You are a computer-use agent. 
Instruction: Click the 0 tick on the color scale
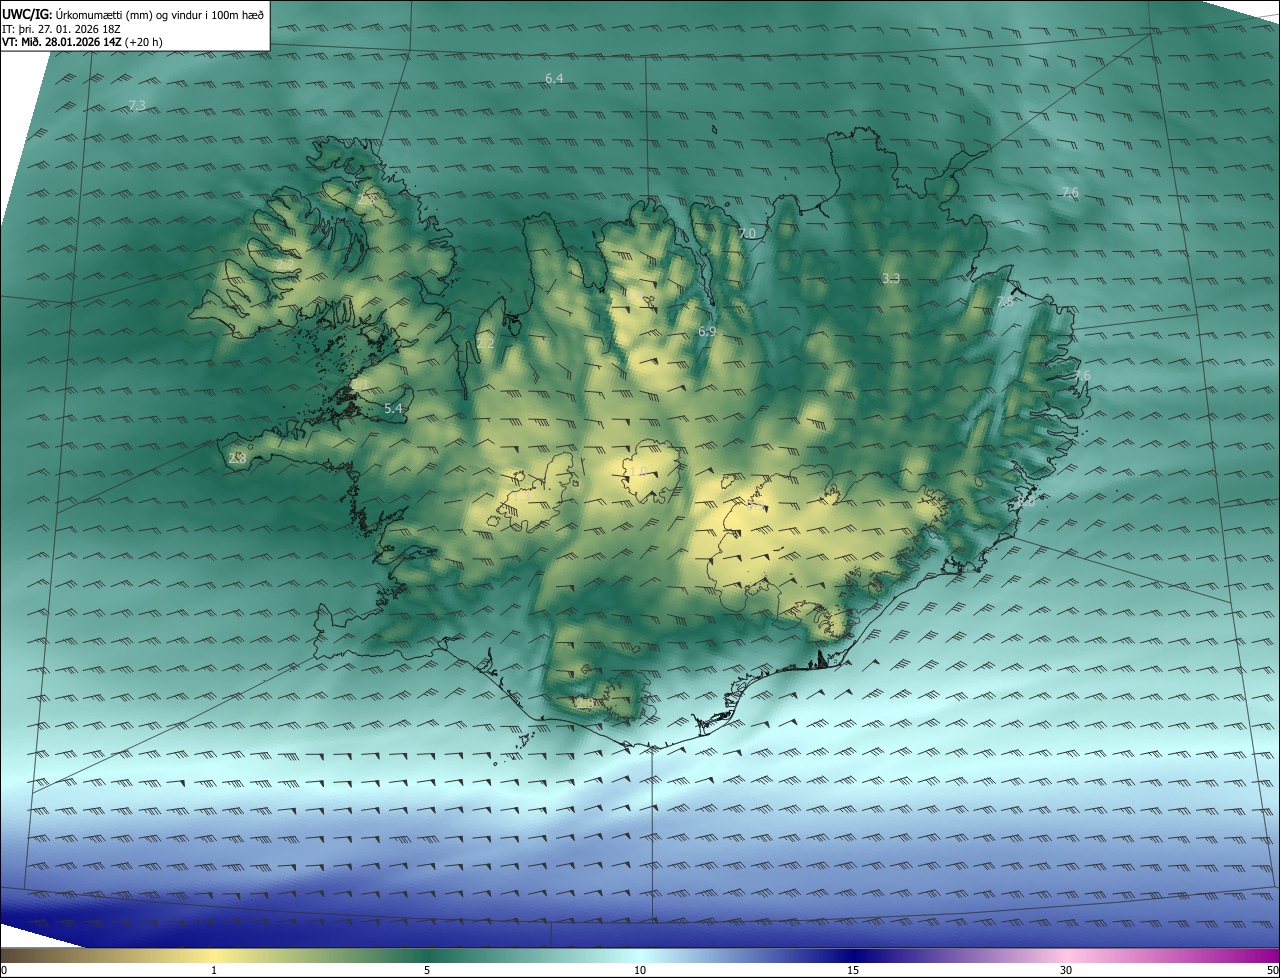point(4,970)
